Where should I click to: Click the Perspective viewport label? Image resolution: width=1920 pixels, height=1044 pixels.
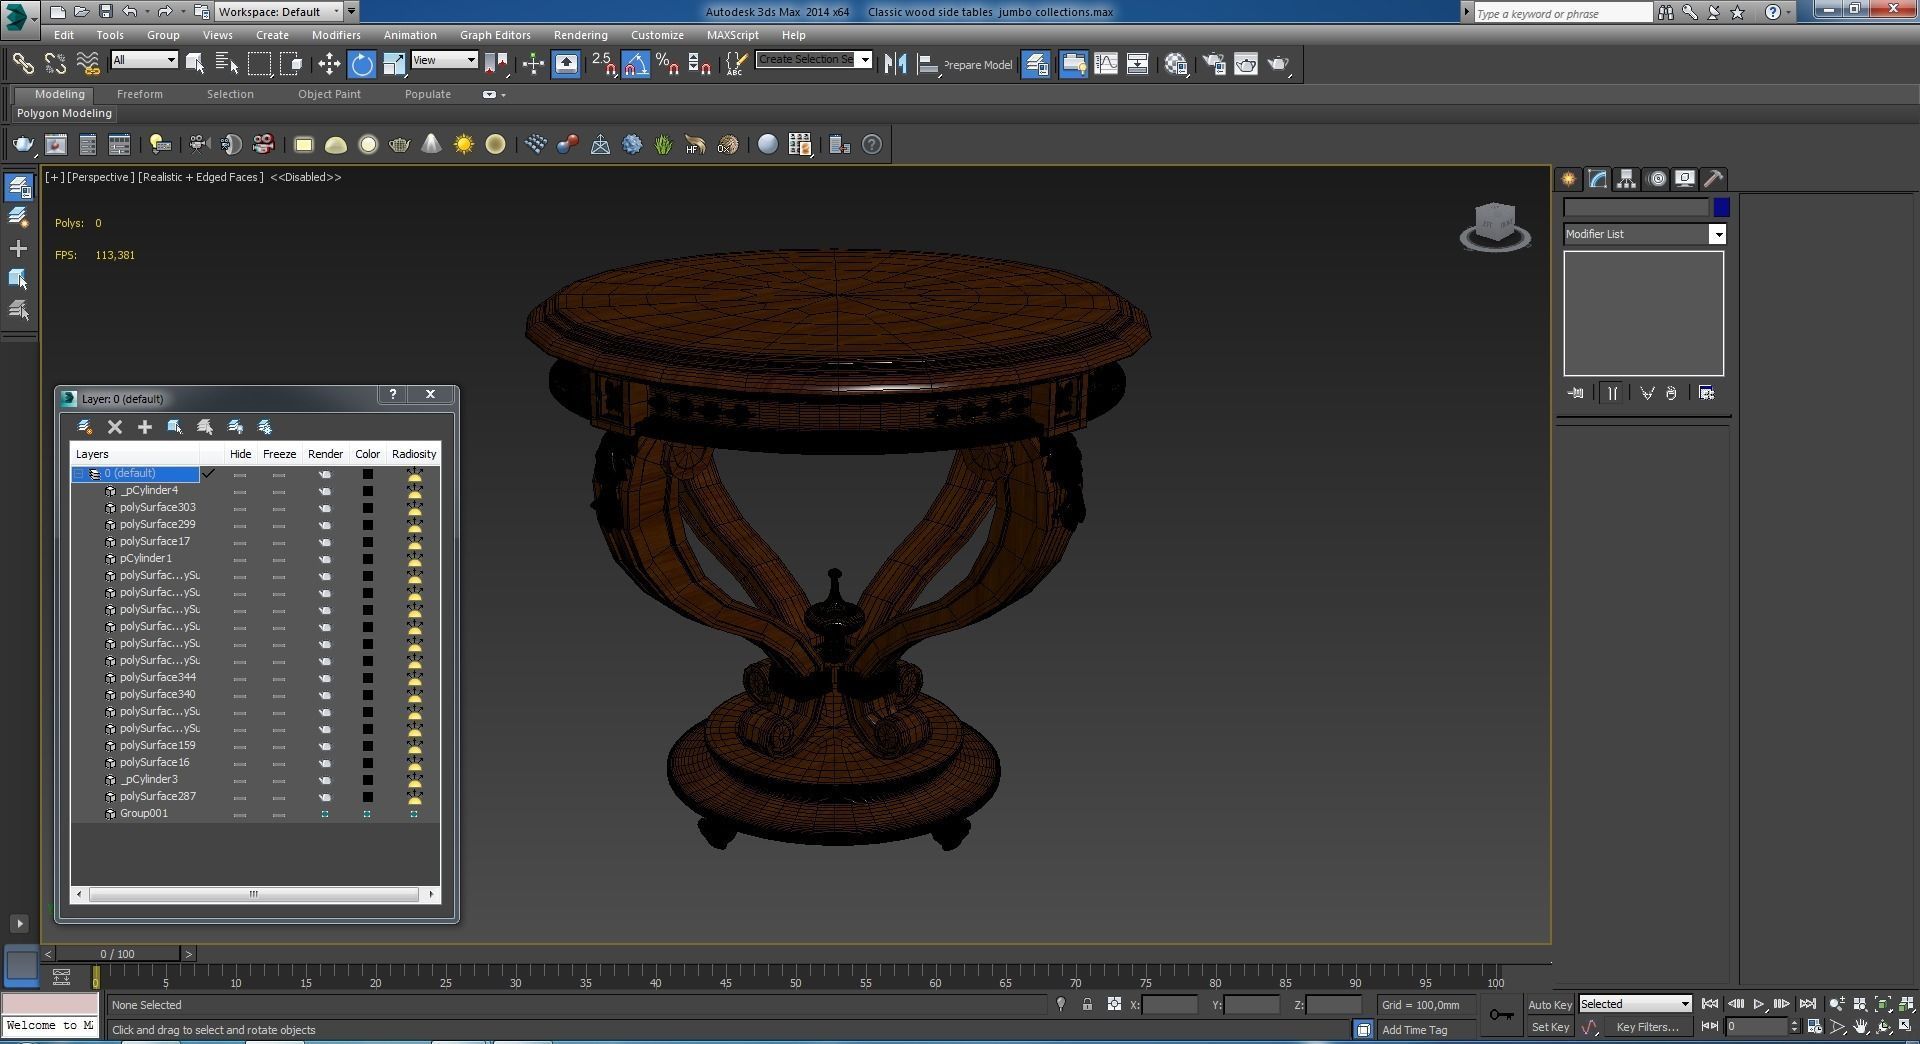(x=100, y=177)
